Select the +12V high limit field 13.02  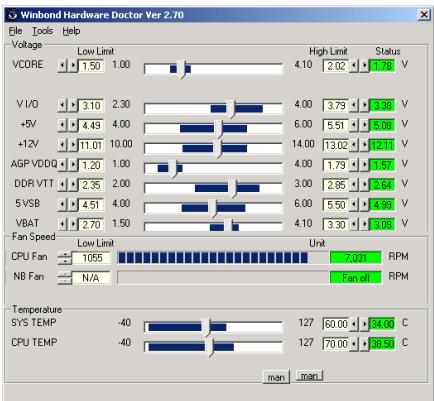tap(336, 145)
